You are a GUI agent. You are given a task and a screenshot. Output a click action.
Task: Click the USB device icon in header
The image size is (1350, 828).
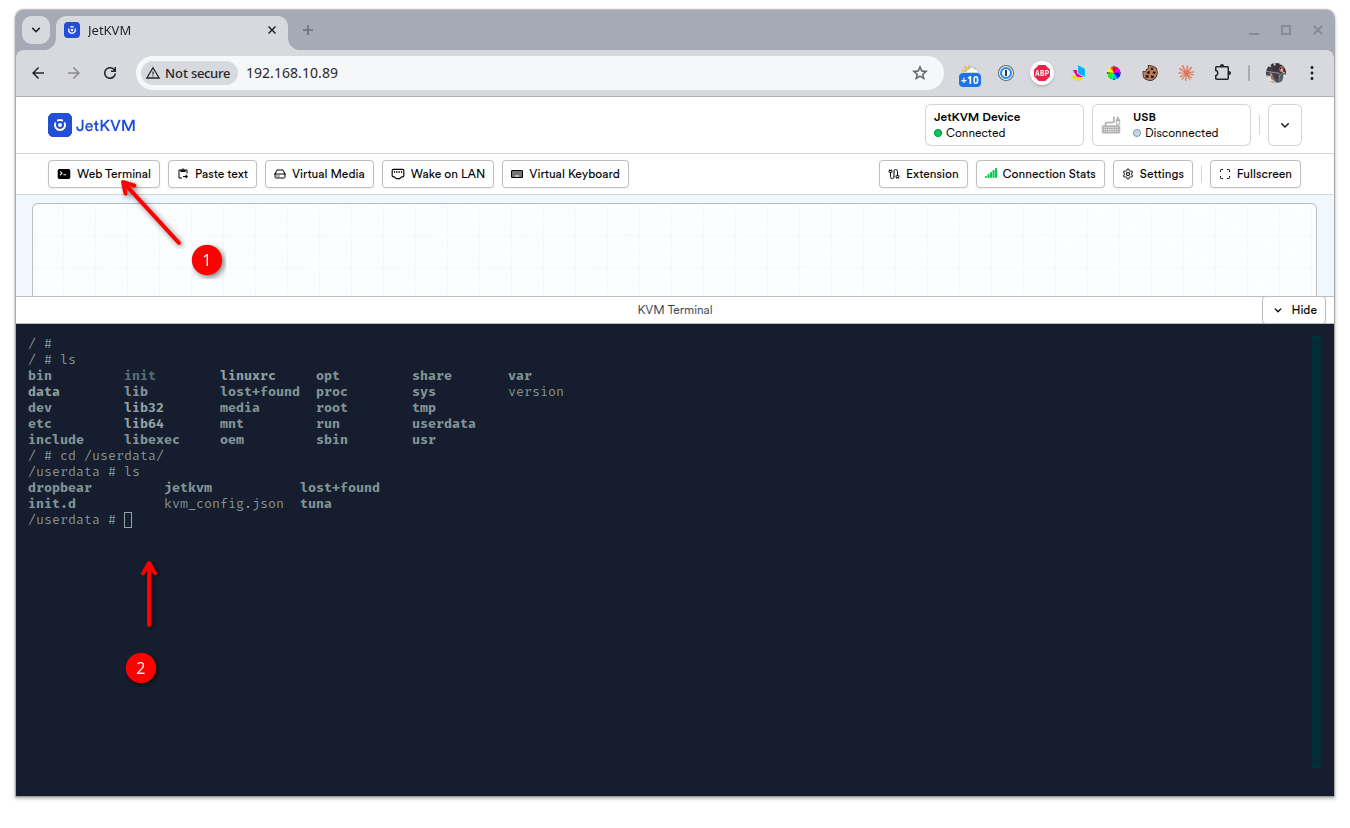tap(1111, 124)
